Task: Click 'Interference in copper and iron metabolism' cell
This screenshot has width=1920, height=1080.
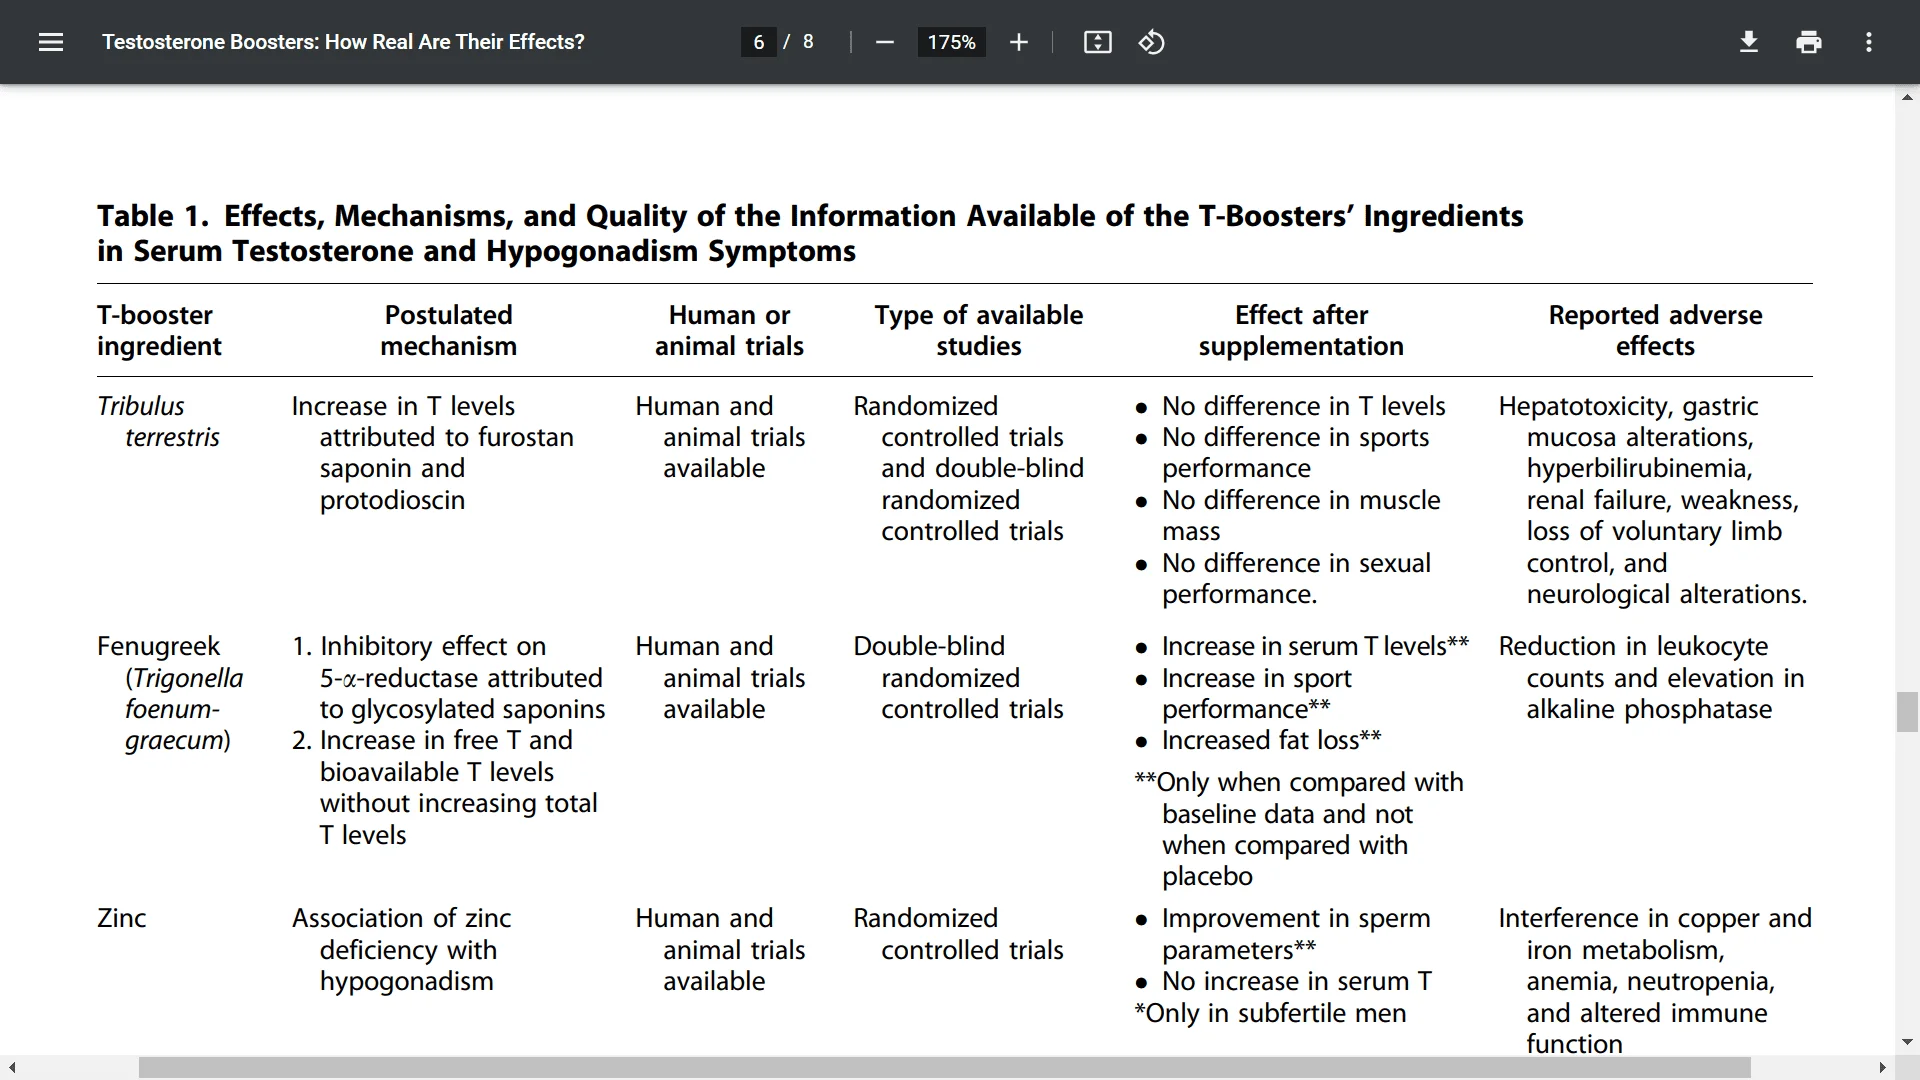Action: click(1655, 981)
